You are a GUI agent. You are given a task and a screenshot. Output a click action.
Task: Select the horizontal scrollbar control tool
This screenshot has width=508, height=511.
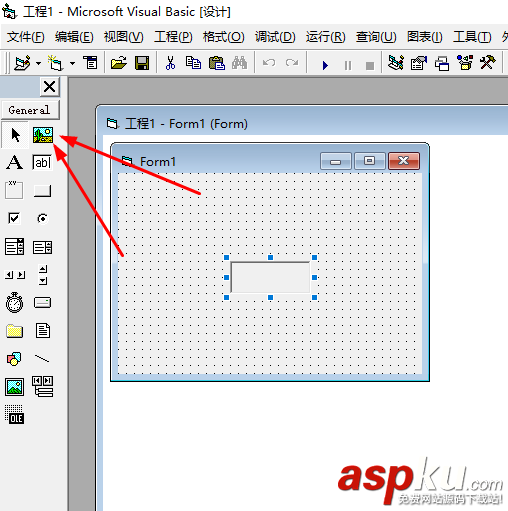[x=14, y=275]
